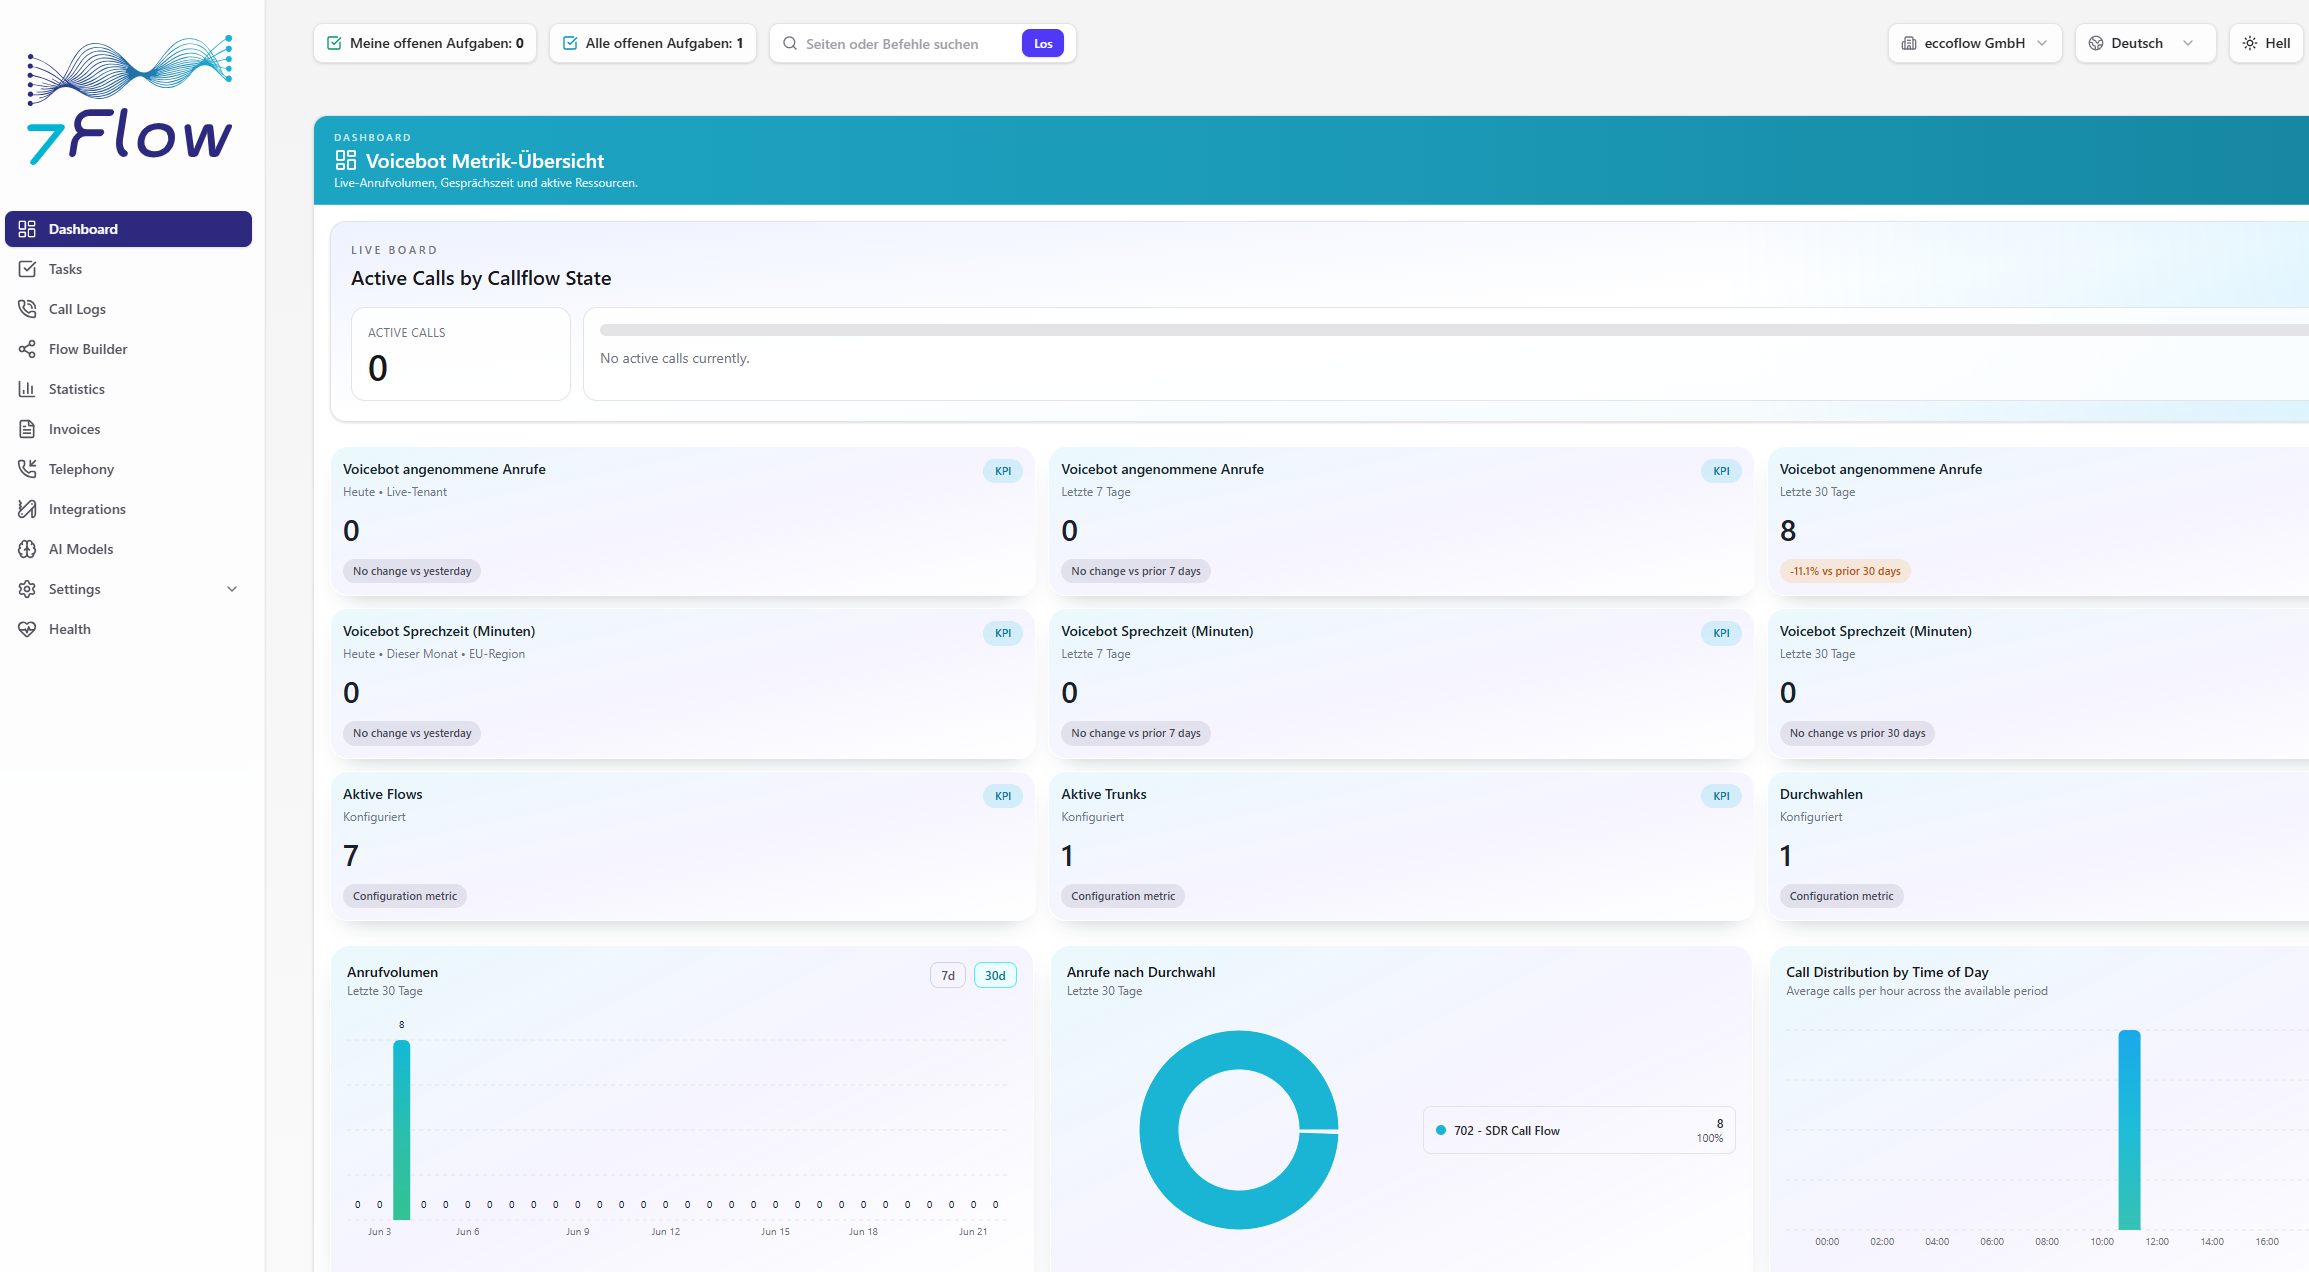Open the Dashboard menu item

128,229
